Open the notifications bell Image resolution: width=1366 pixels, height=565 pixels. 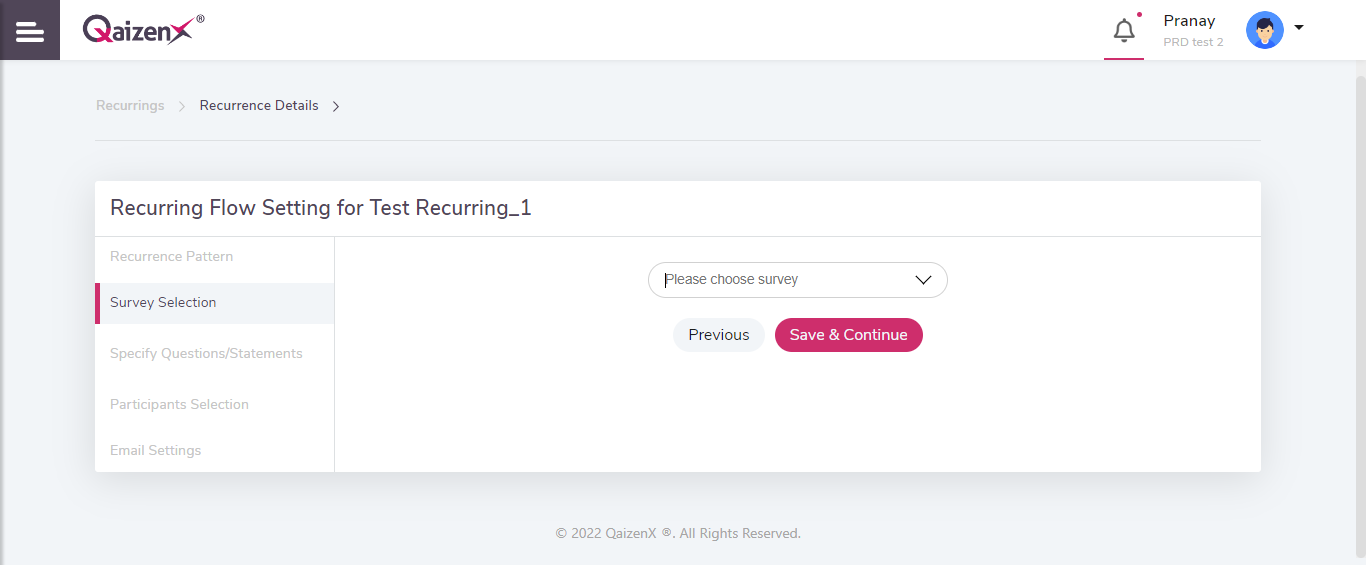[x=1124, y=31]
